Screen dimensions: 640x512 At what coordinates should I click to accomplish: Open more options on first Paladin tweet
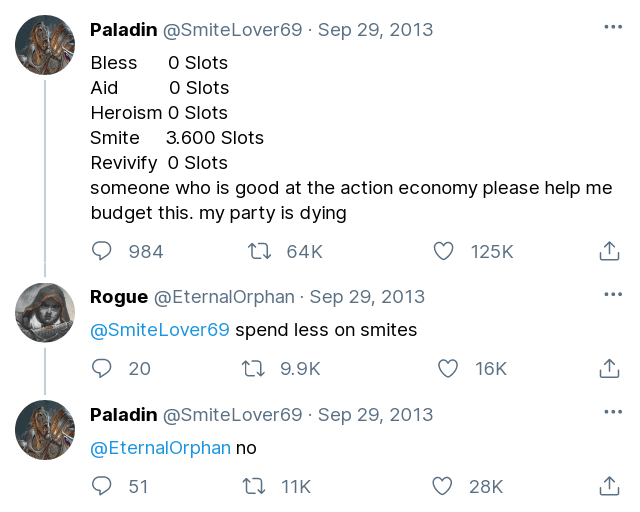click(612, 27)
